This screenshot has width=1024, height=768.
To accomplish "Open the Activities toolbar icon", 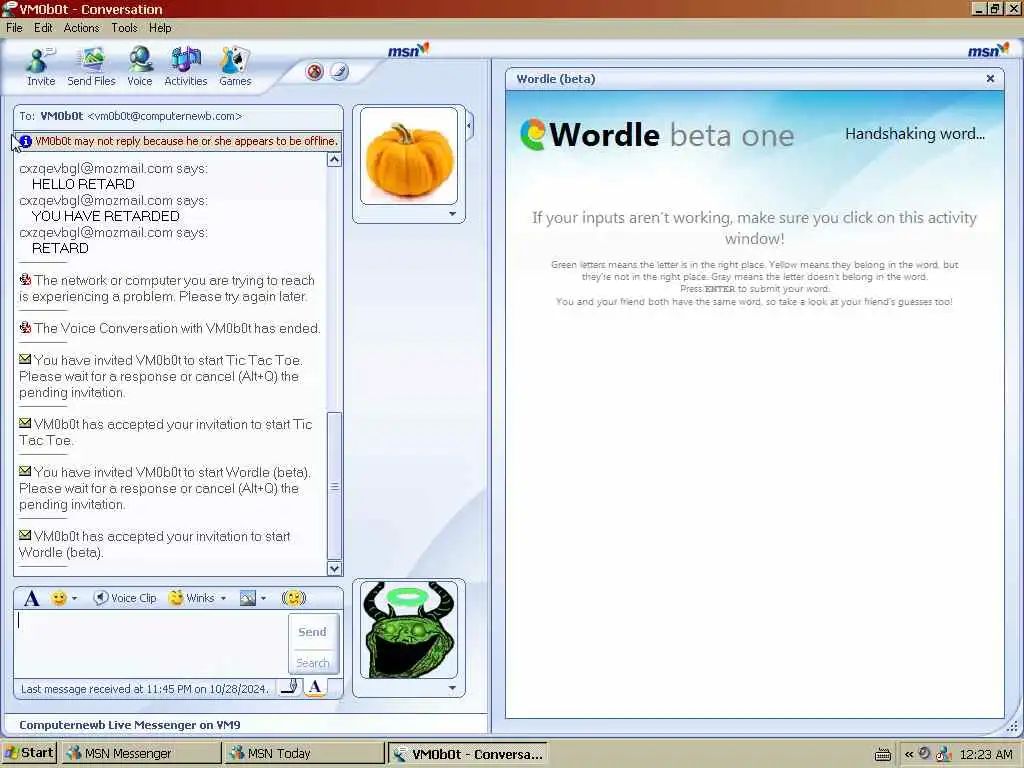I will click(x=185, y=67).
